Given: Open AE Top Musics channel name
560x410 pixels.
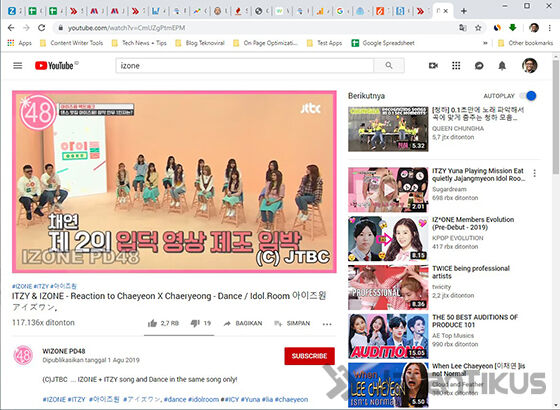Looking at the screenshot, I should [453, 335].
